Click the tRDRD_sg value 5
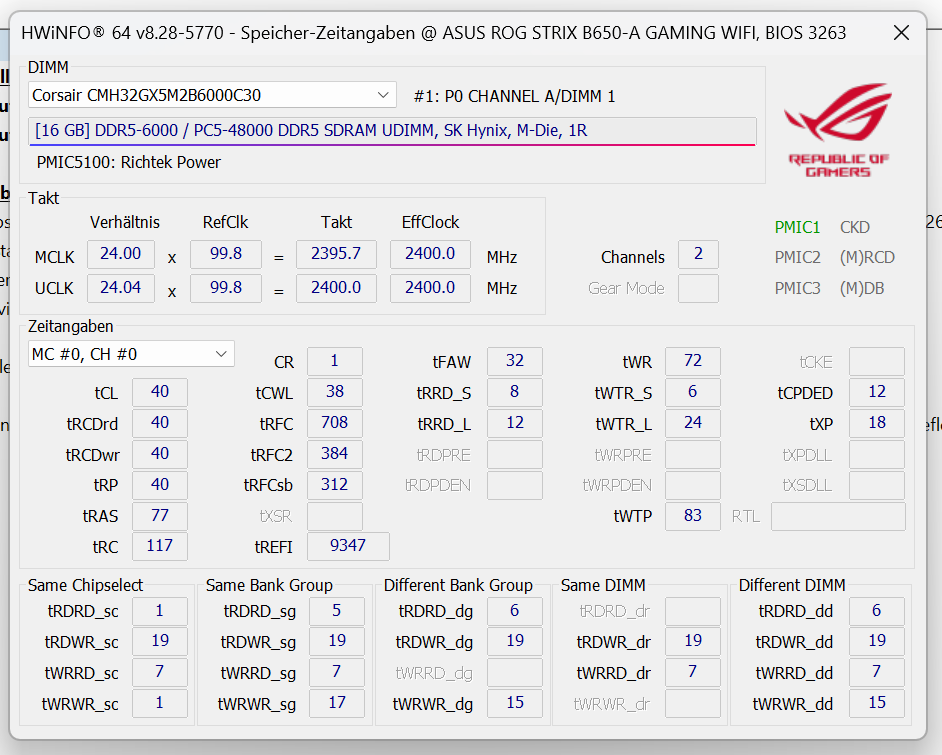Image resolution: width=942 pixels, height=755 pixels. pos(337,611)
